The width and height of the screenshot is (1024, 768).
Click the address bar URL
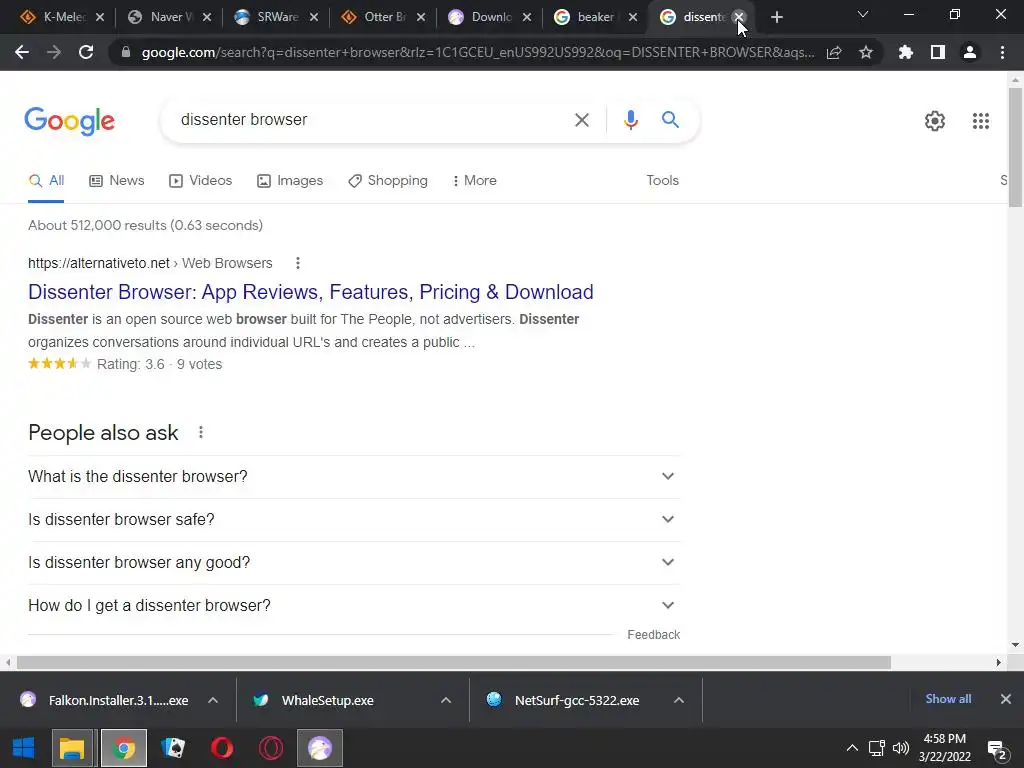[x=478, y=52]
